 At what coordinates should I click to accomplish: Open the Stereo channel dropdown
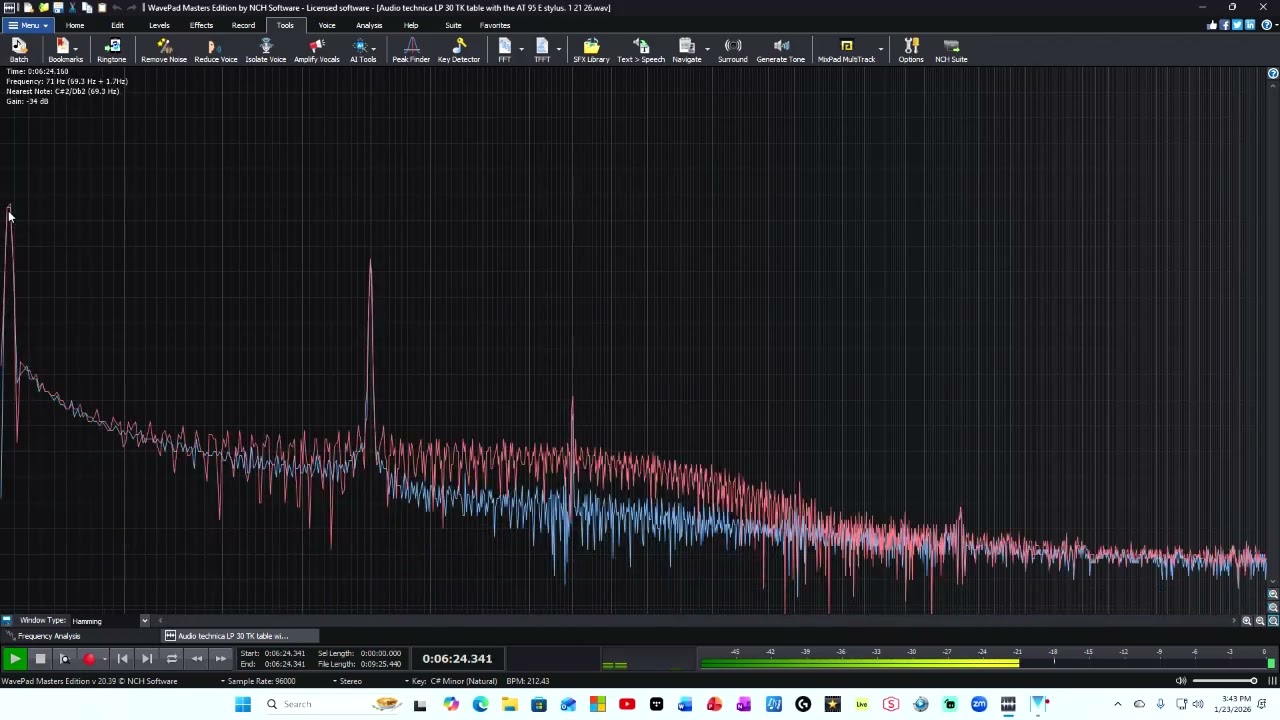coord(347,681)
